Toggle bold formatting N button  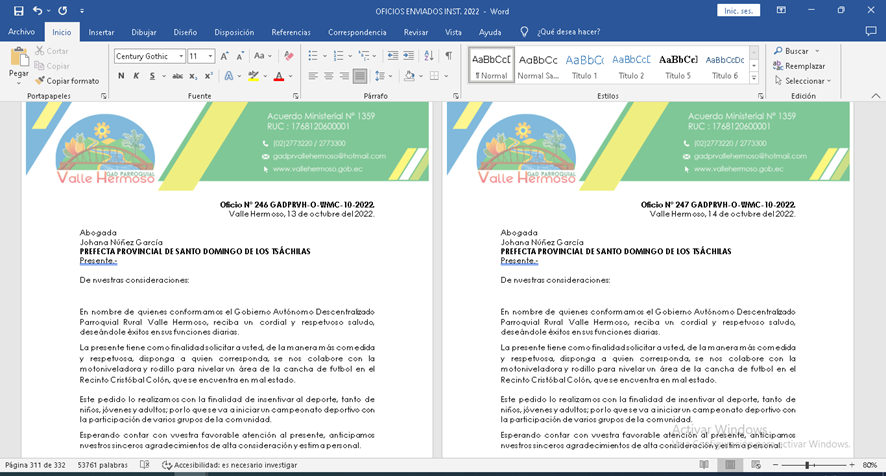click(x=120, y=76)
